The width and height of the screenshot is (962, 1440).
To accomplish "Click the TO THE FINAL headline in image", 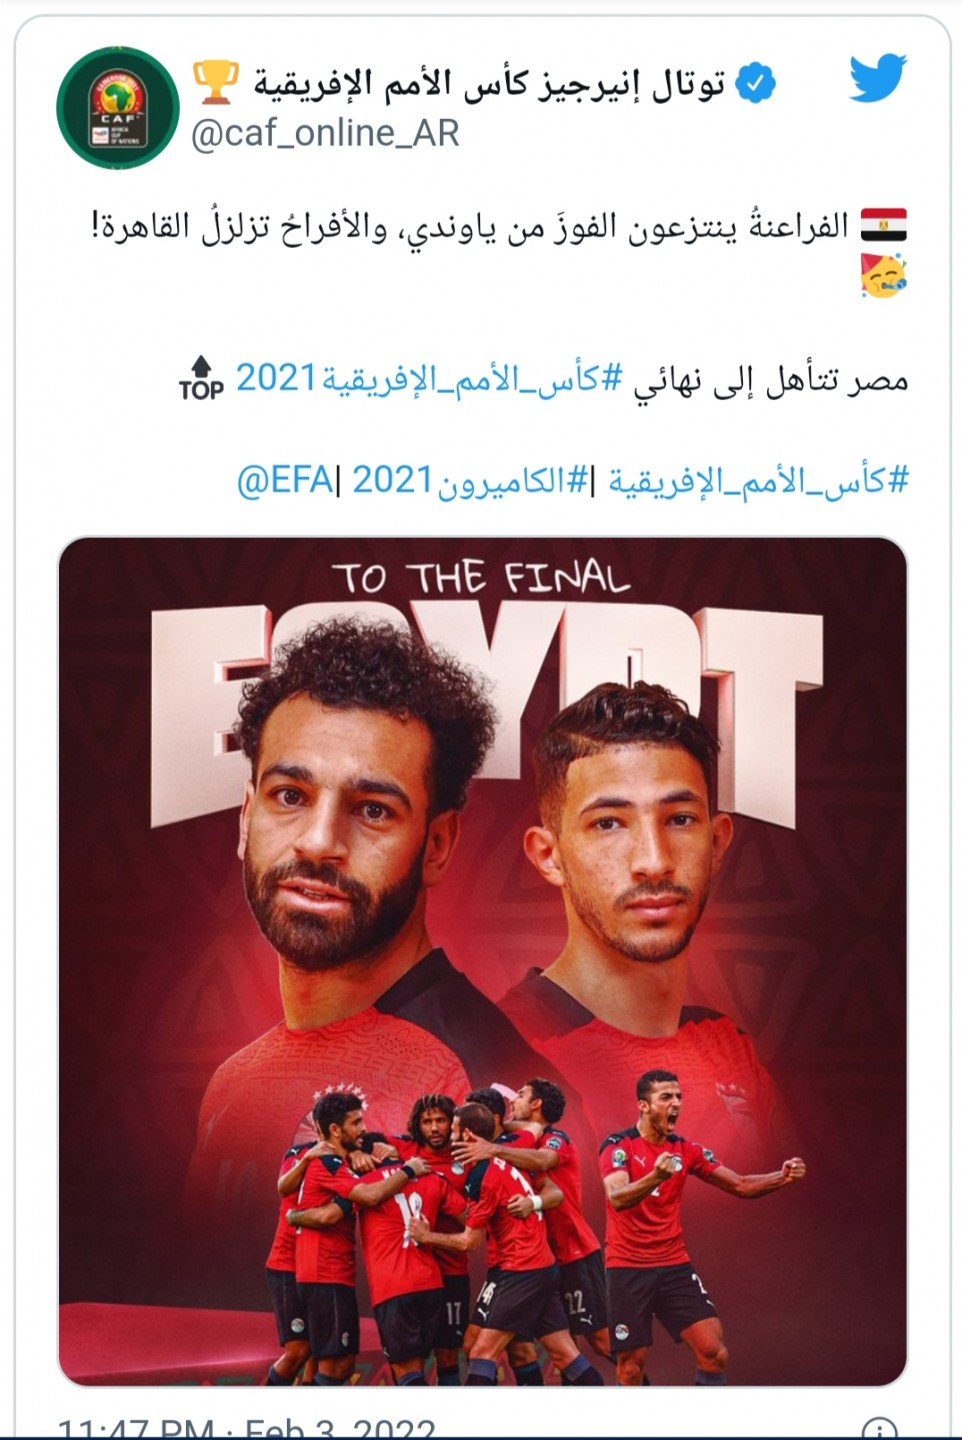I will point(482,578).
